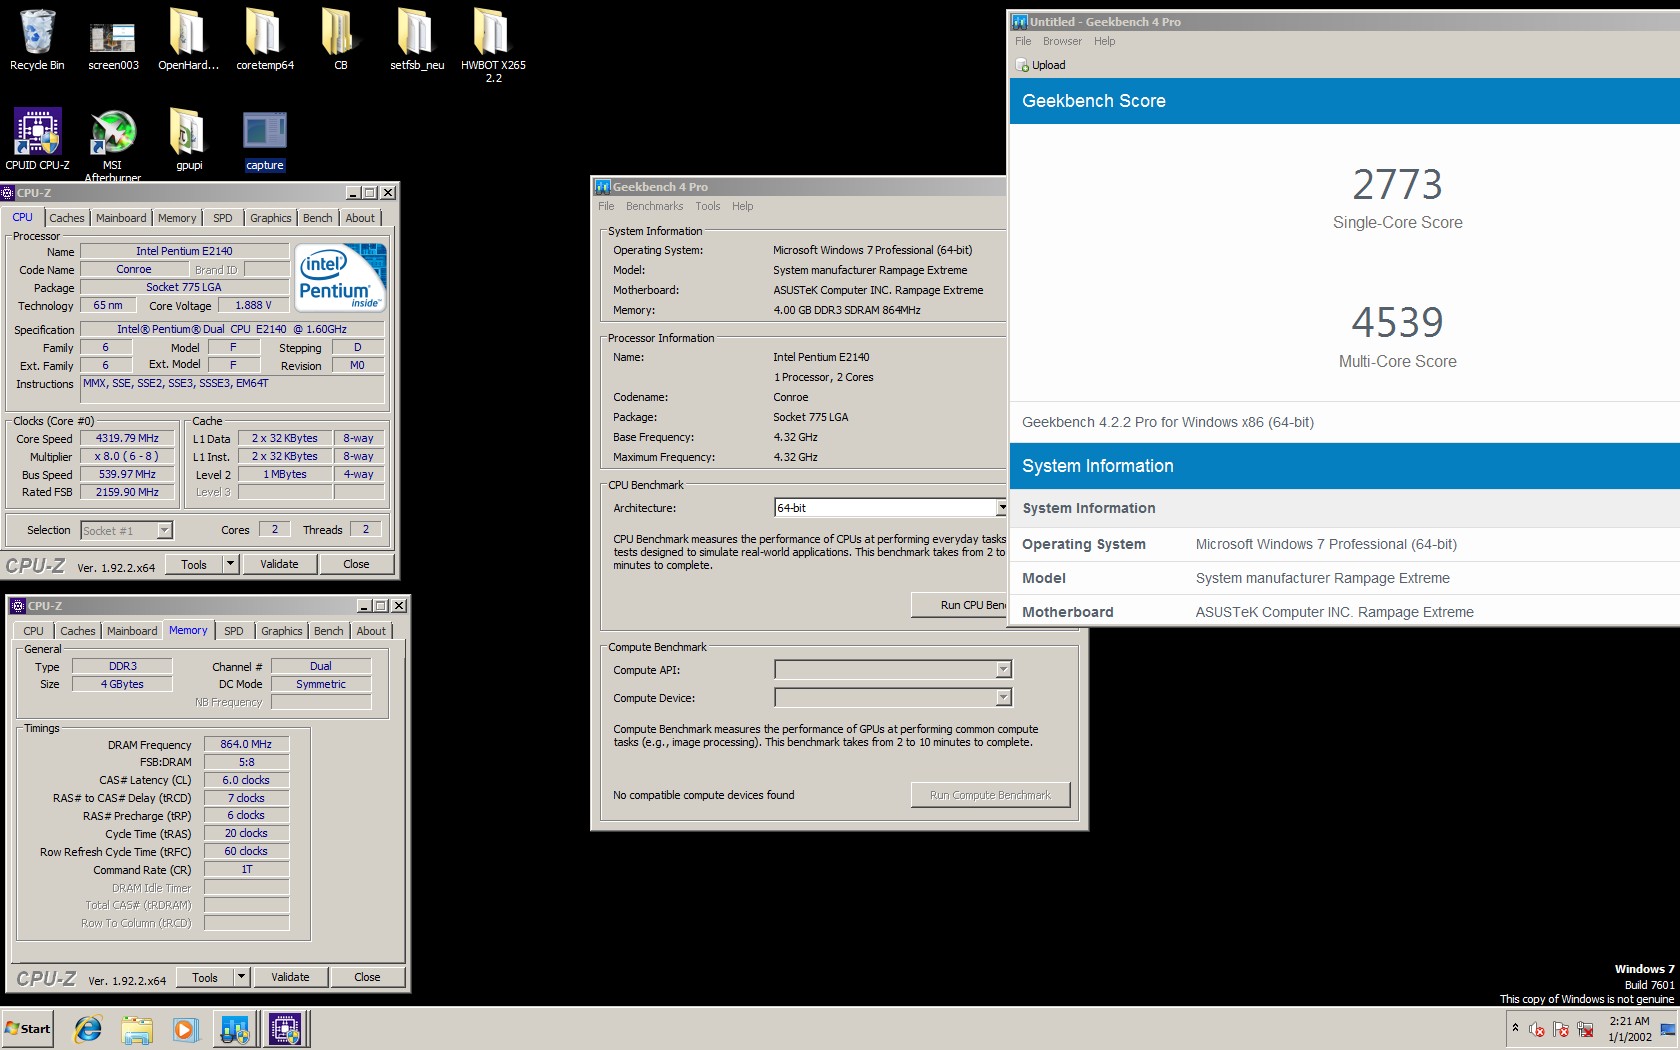Screen dimensions: 1680x1050
Task: Open Windows Explorer from taskbar
Action: click(137, 1029)
